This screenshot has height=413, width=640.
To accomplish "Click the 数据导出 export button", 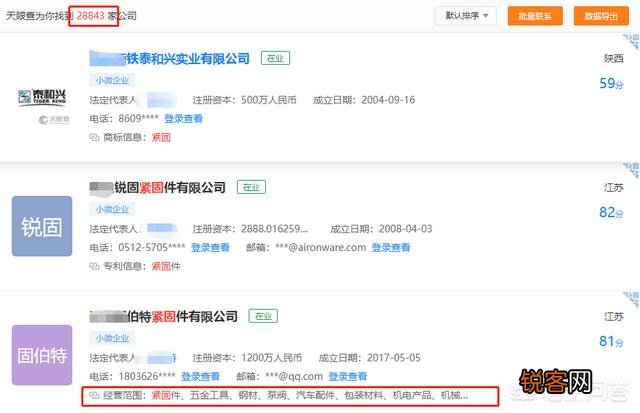I will click(601, 16).
